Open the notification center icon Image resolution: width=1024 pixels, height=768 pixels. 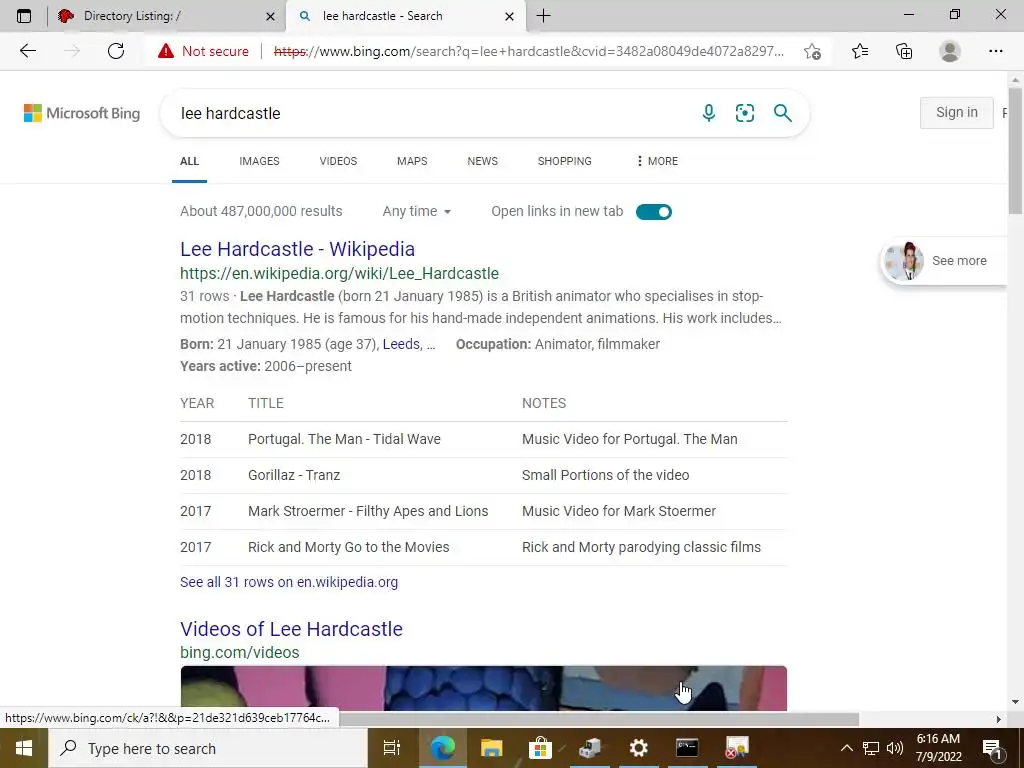pos(992,748)
